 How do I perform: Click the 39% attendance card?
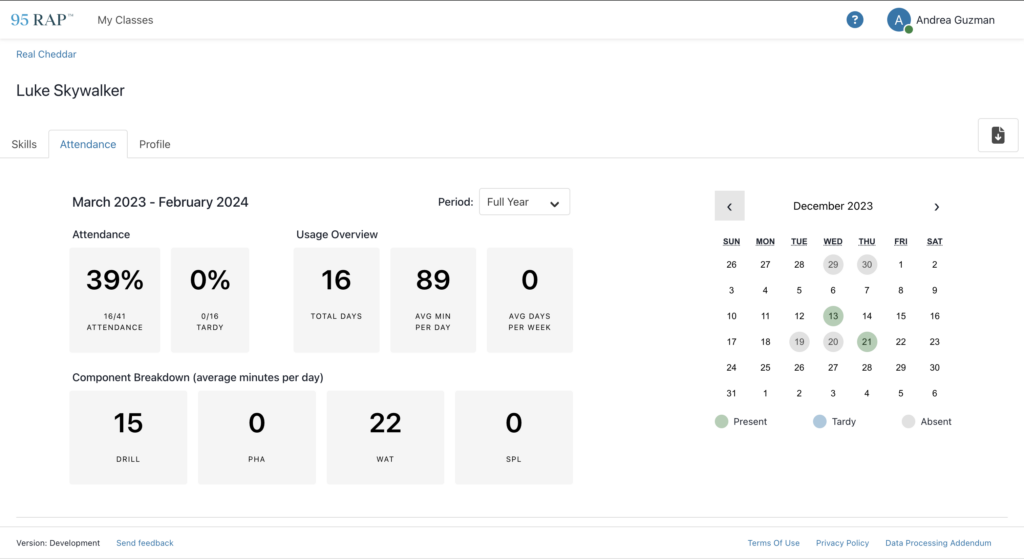pos(115,300)
